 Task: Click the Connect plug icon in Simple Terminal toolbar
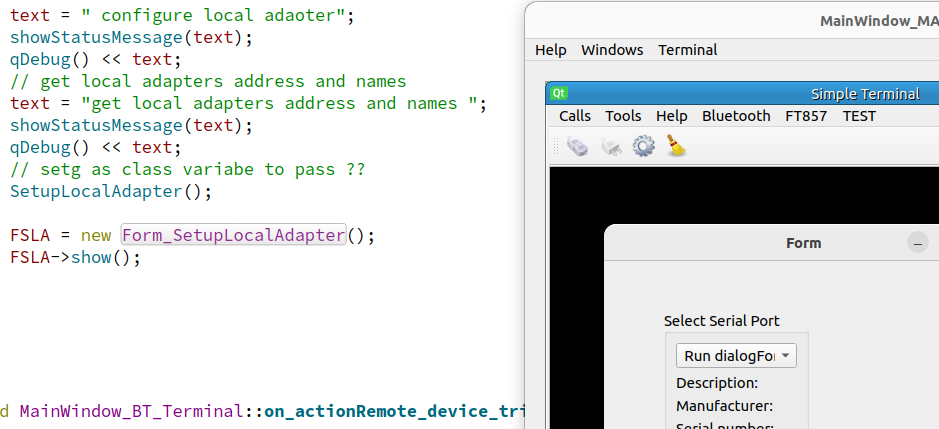pyautogui.click(x=577, y=146)
